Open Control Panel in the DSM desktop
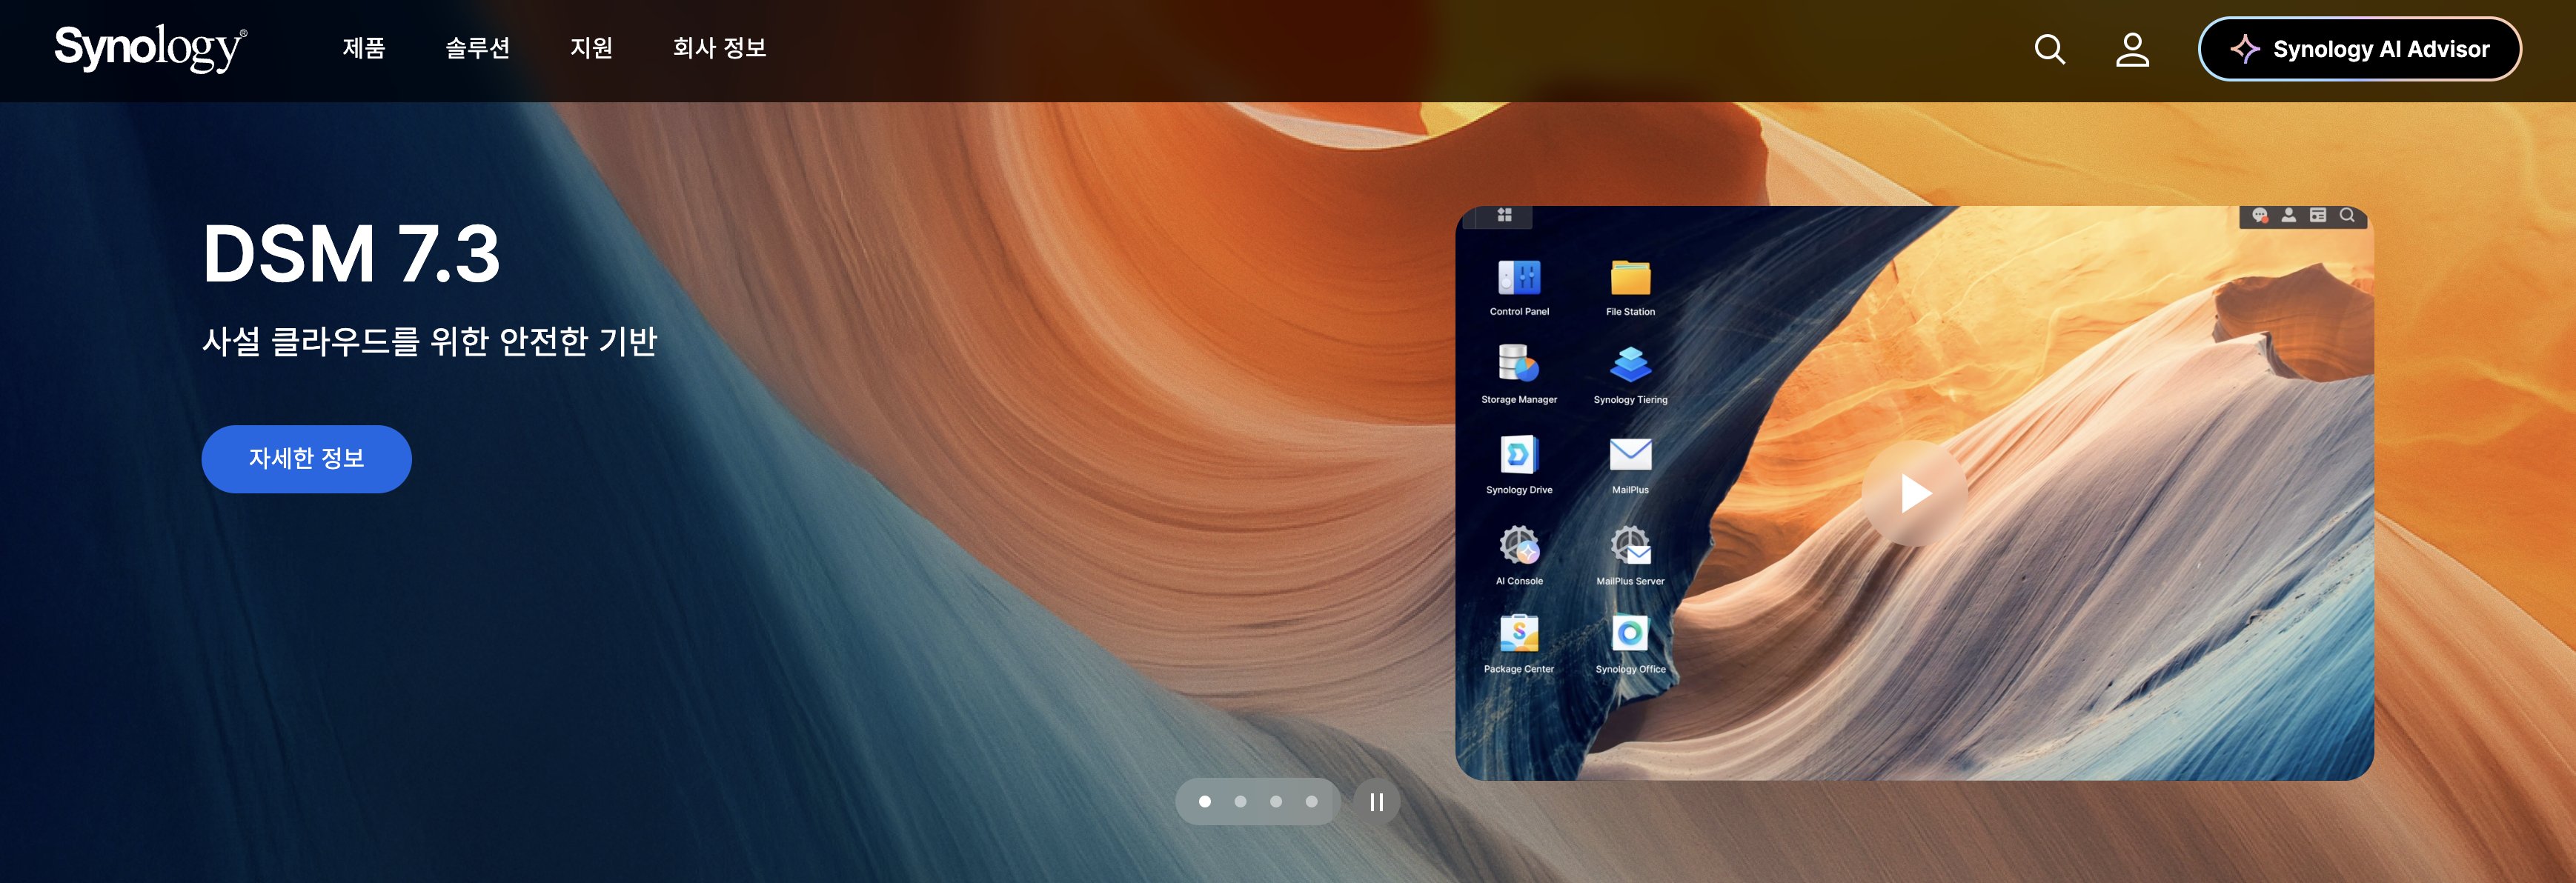 click(1519, 277)
